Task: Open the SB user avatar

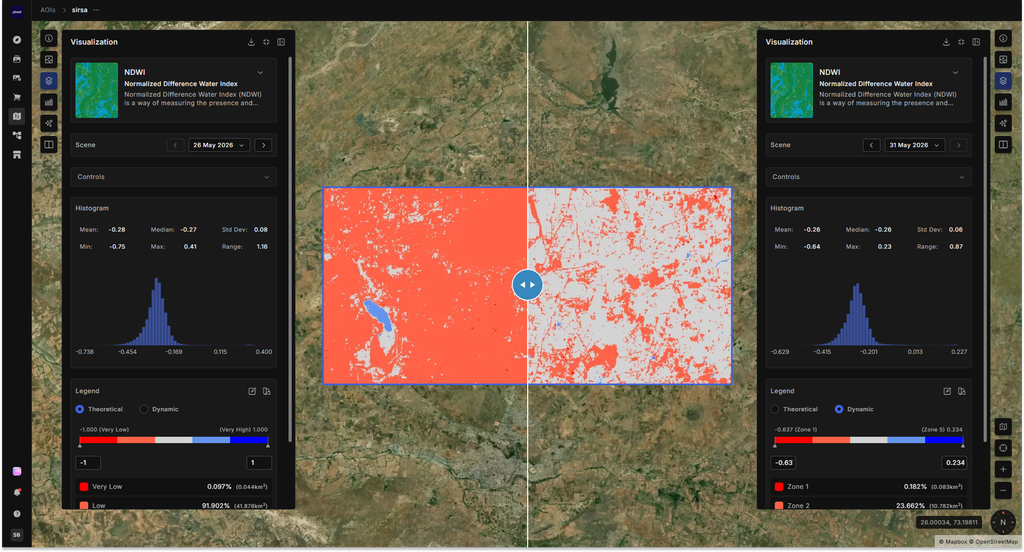Action: 17,535
